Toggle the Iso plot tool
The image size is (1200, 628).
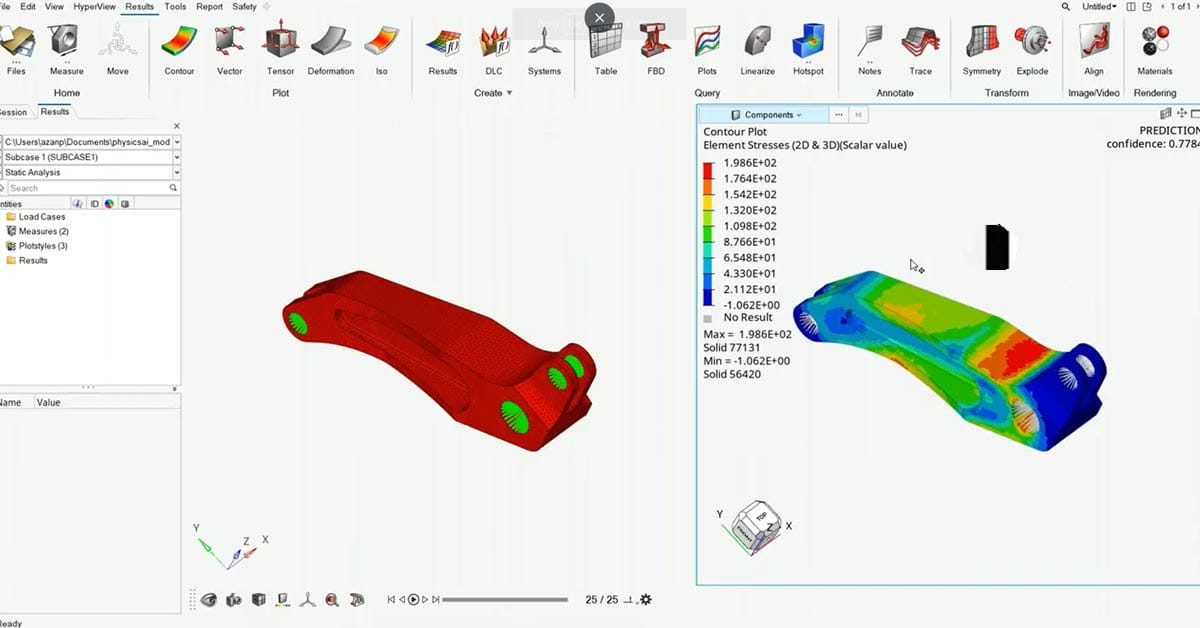[x=379, y=45]
